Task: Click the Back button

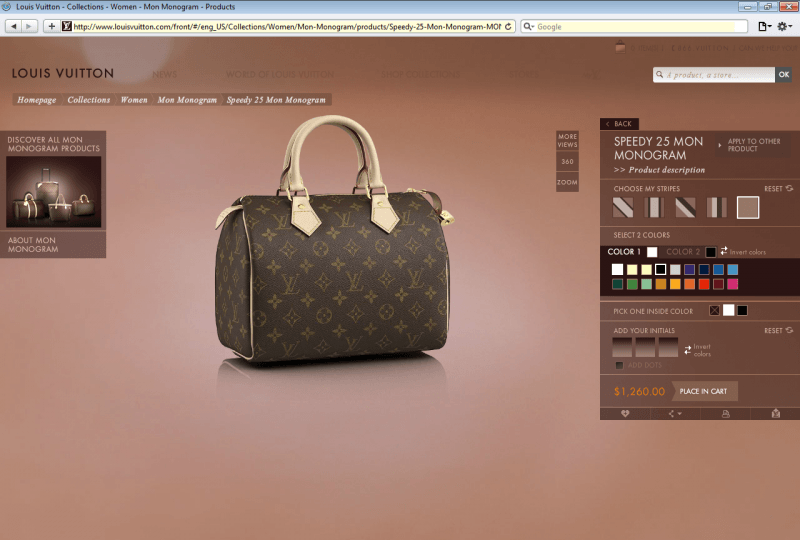Action: click(619, 124)
